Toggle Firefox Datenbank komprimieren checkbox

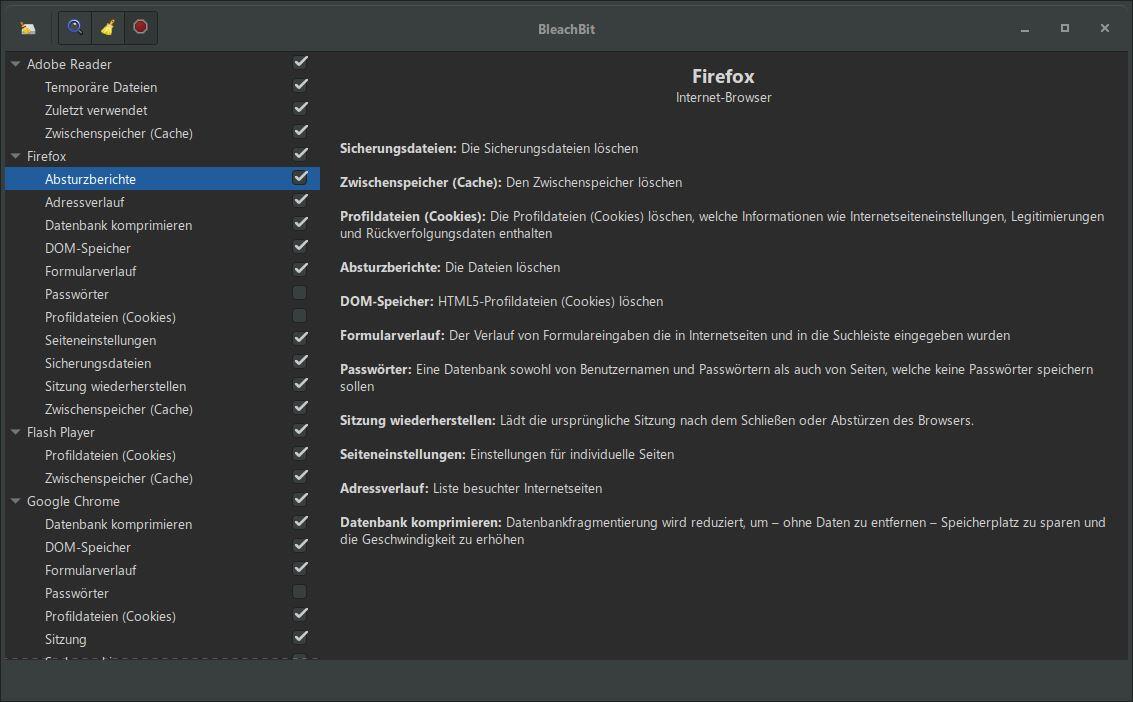click(300, 223)
